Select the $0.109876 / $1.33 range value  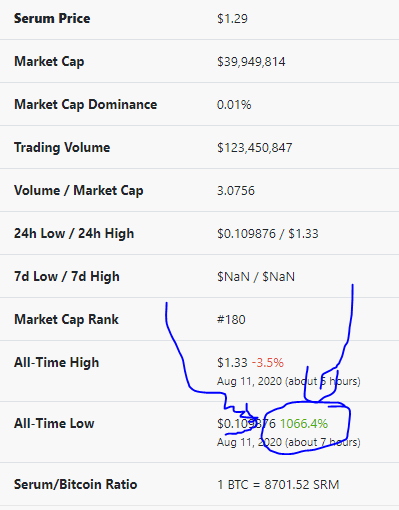tap(268, 234)
